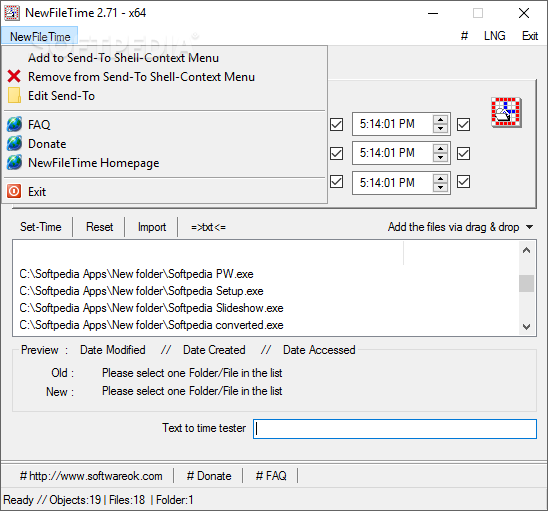Click the file list scroll up arrow
548x511 pixels.
tap(526, 250)
